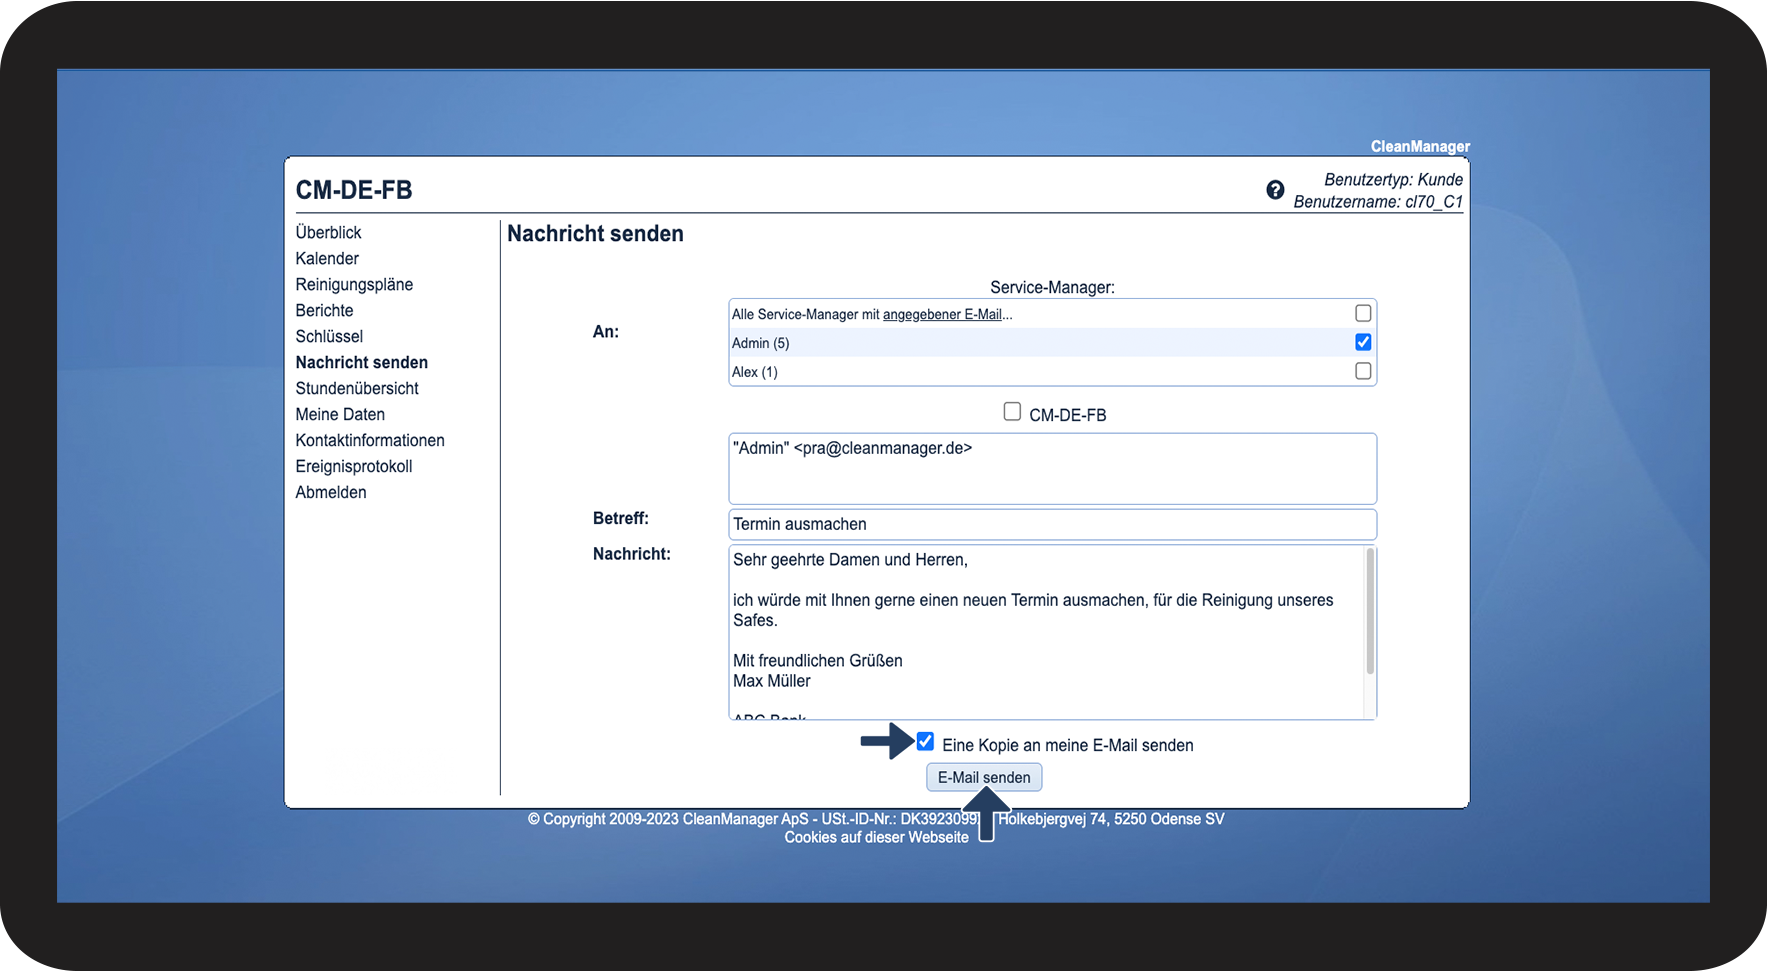
Task: Click the message box vertical scrollbar
Action: coord(1369,612)
